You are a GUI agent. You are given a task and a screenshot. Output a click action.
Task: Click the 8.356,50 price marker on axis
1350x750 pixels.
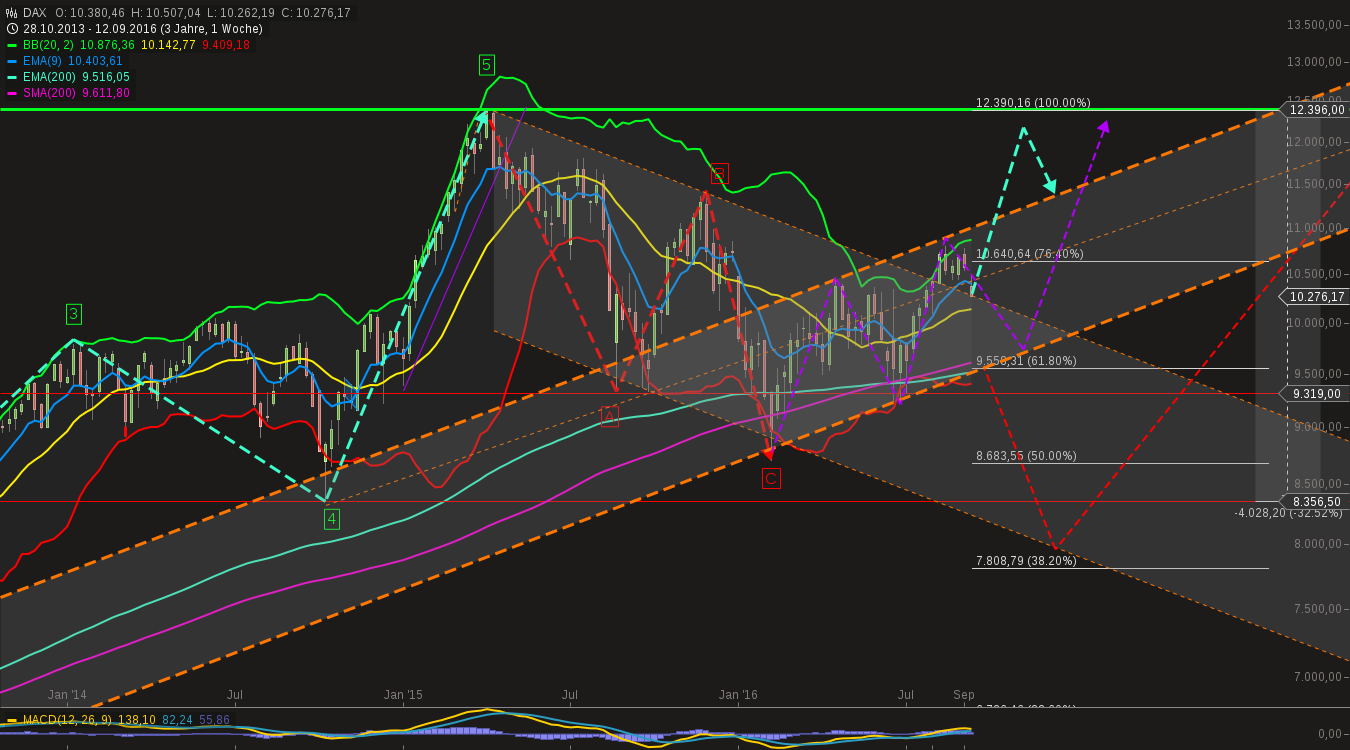point(1314,502)
